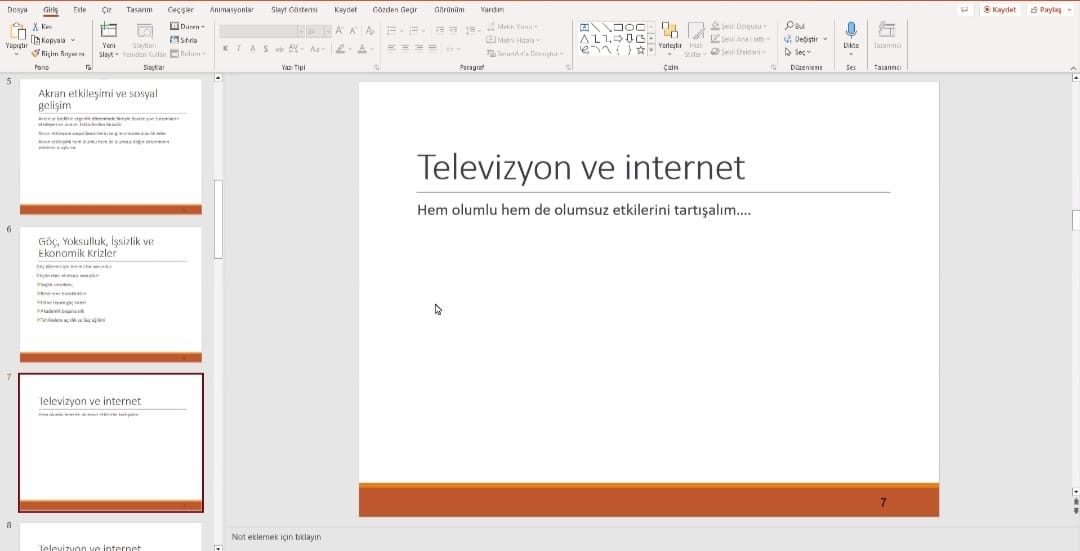Select the triangle shape in gallery
The height and width of the screenshot is (551, 1080).
click(584, 39)
